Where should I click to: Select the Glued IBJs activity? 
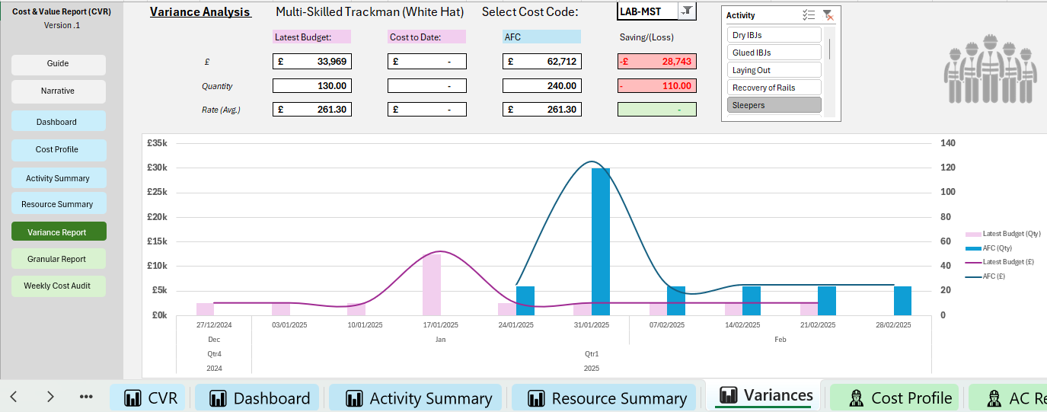pos(774,52)
